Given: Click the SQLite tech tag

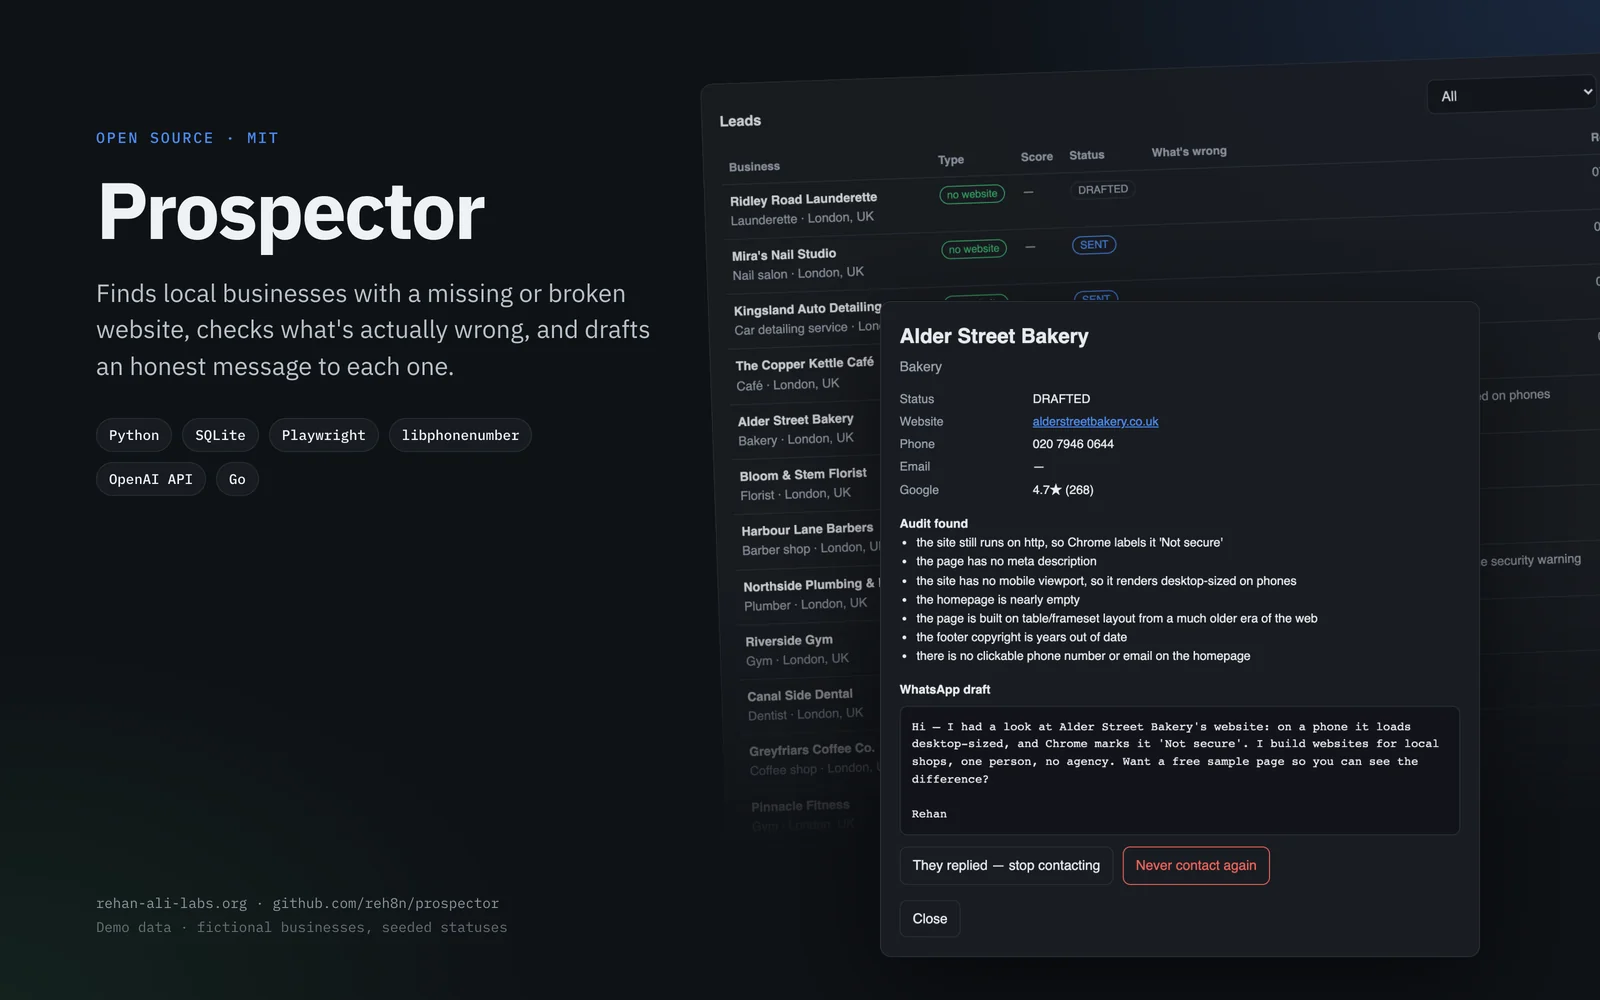Looking at the screenshot, I should click(x=220, y=435).
